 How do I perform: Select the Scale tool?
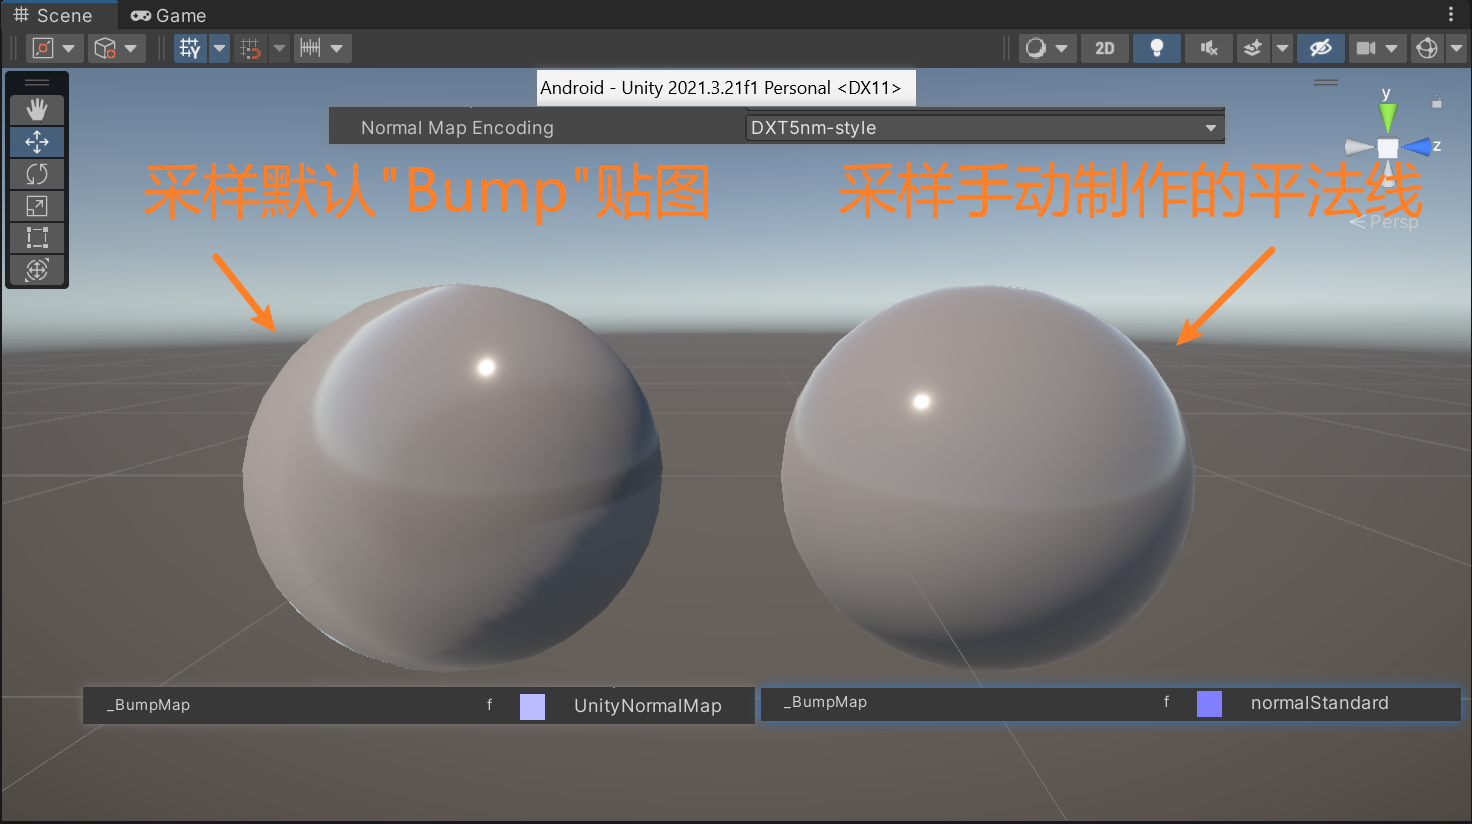37,206
